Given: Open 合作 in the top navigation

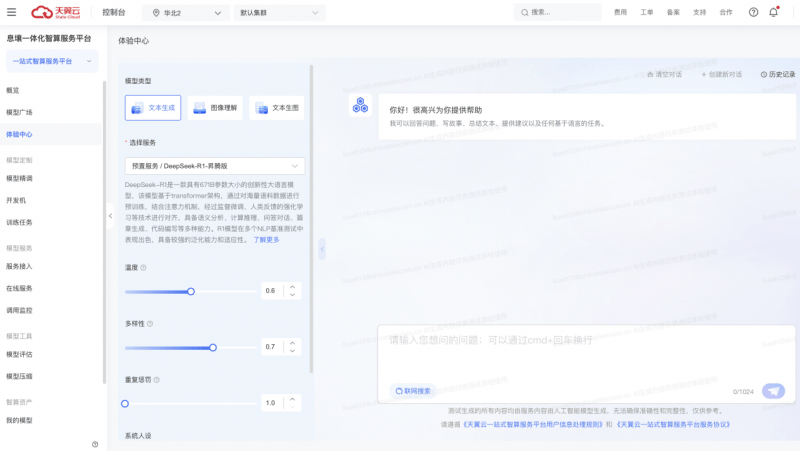Looking at the screenshot, I should click(726, 12).
